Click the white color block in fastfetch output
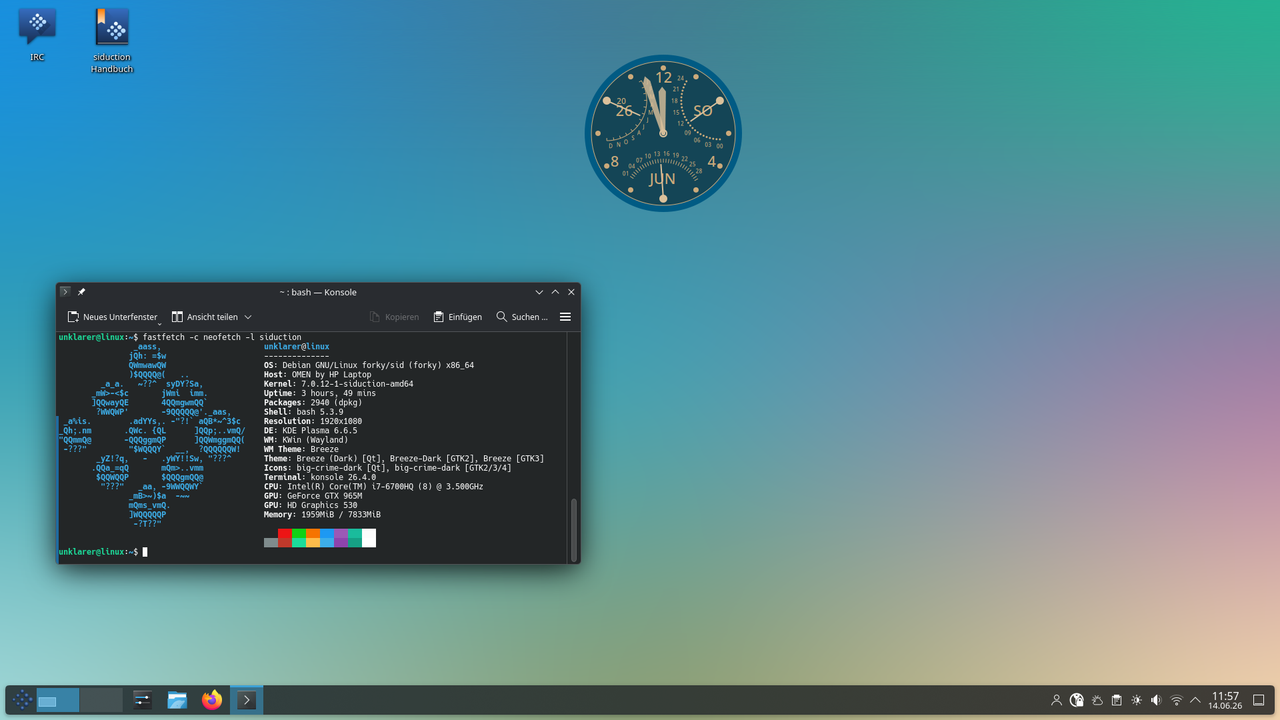 pos(369,538)
